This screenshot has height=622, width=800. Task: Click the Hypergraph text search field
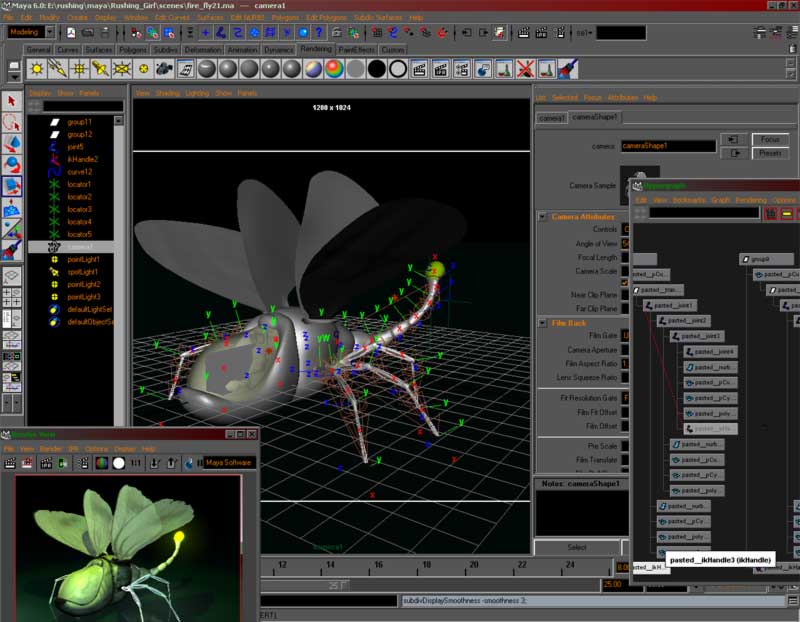click(704, 213)
